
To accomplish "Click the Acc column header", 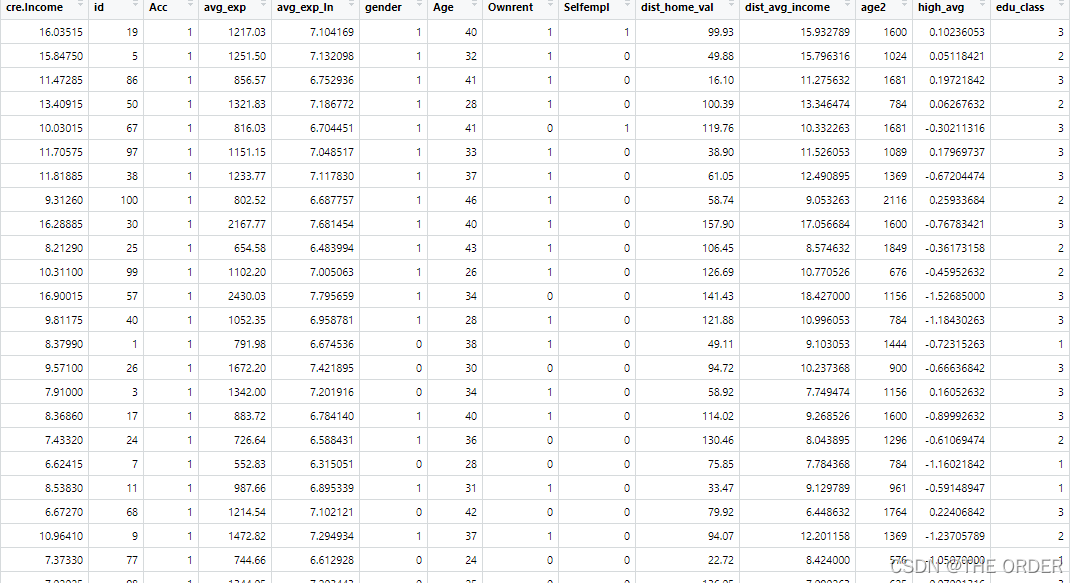I will click(158, 8).
